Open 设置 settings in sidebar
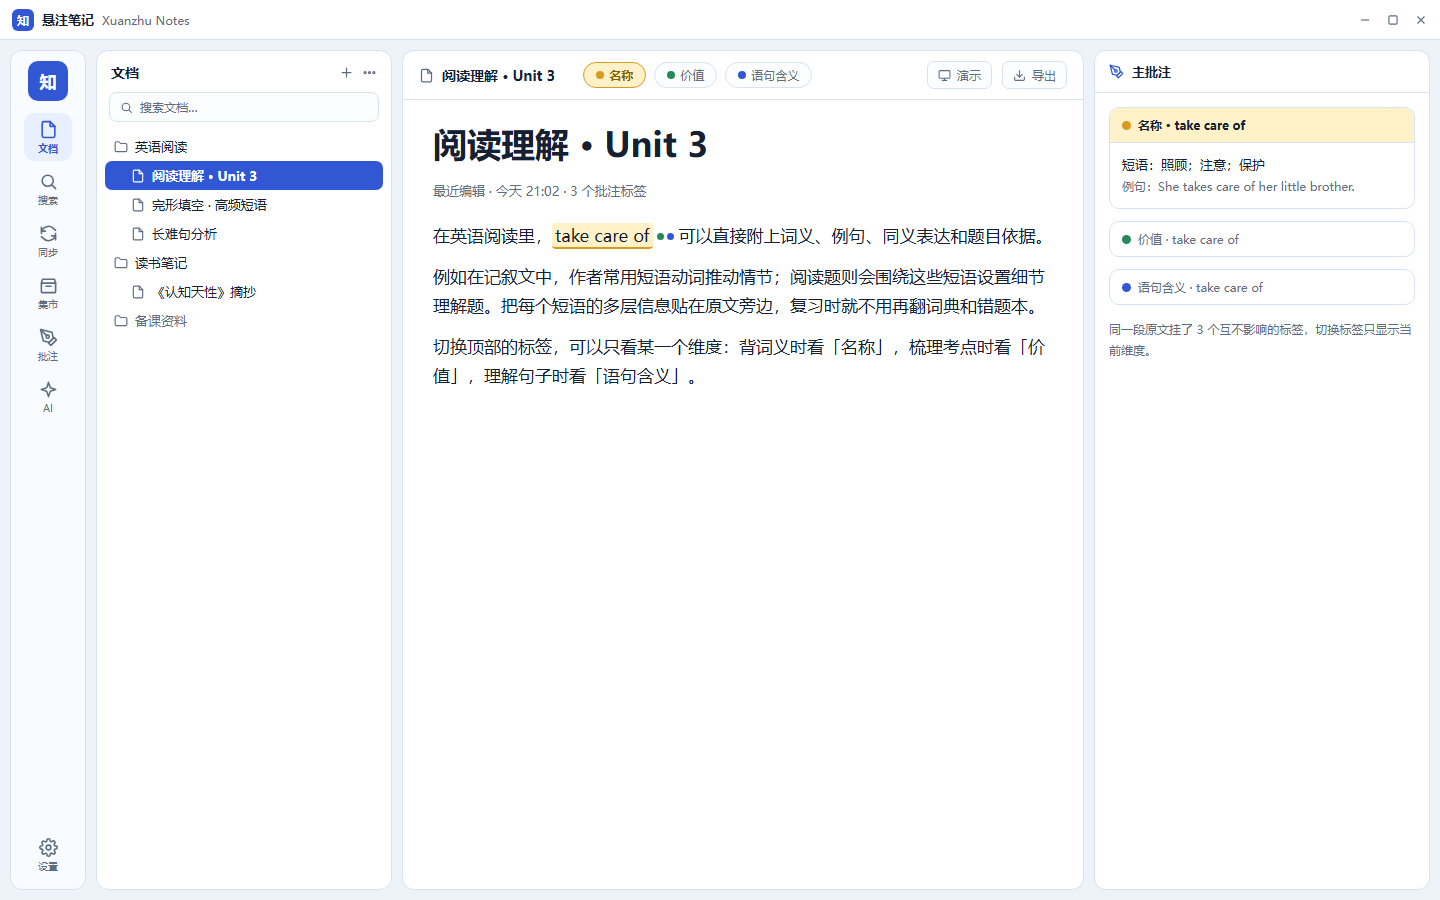This screenshot has width=1440, height=900. [x=48, y=855]
